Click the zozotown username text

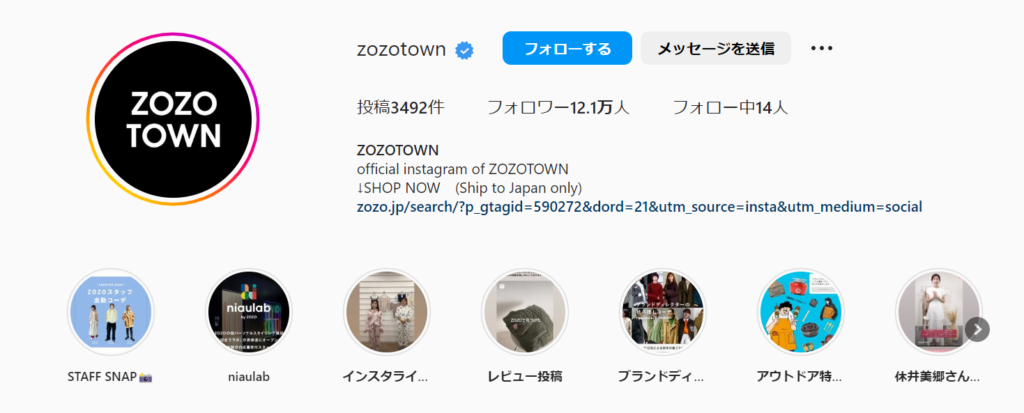(x=402, y=49)
